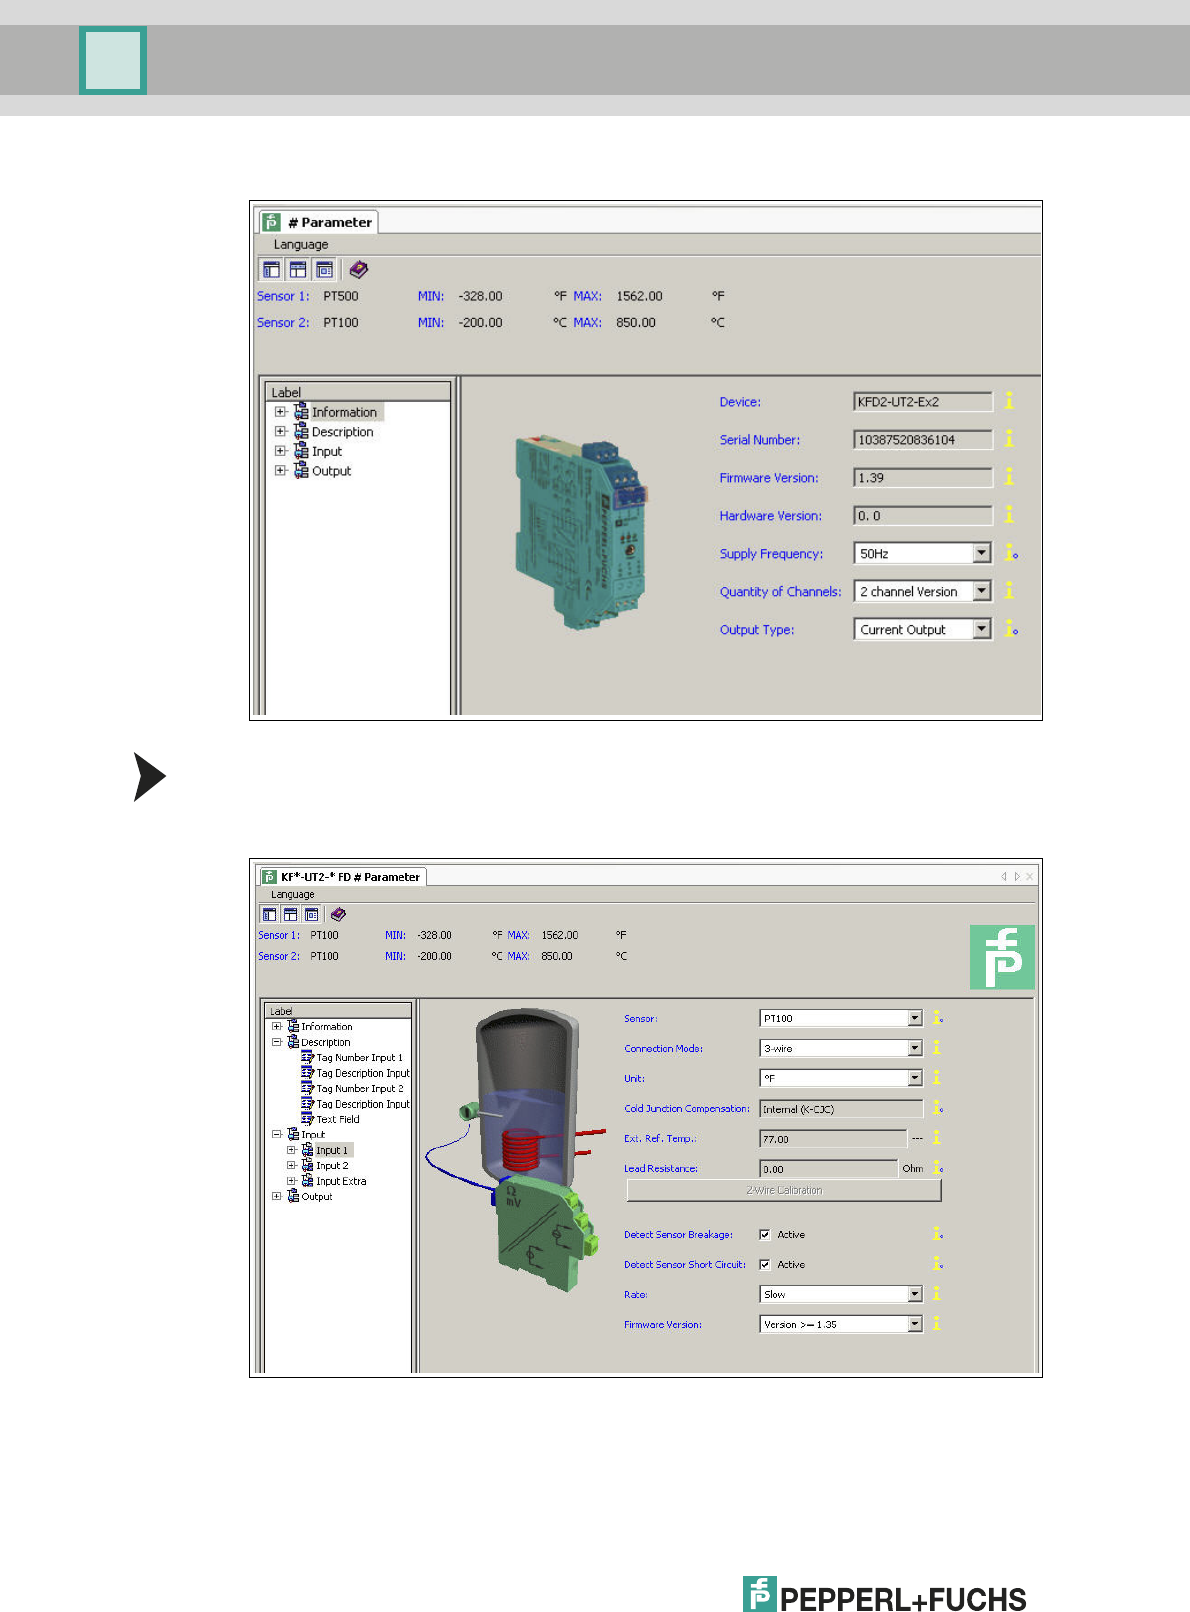The width and height of the screenshot is (1190, 1612).
Task: Click info icon beside Lead Resistance
Action: coord(938,1168)
